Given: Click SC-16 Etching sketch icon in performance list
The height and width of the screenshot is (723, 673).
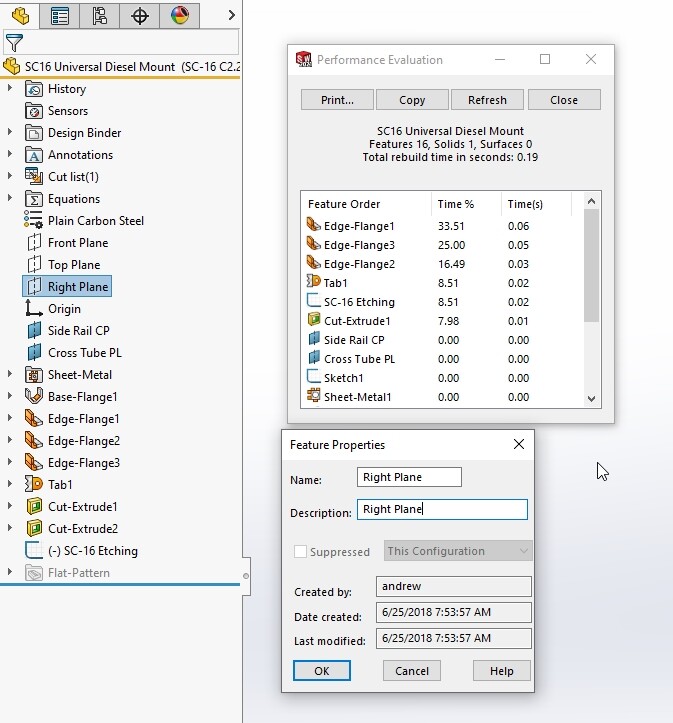Looking at the screenshot, I should pos(313,300).
